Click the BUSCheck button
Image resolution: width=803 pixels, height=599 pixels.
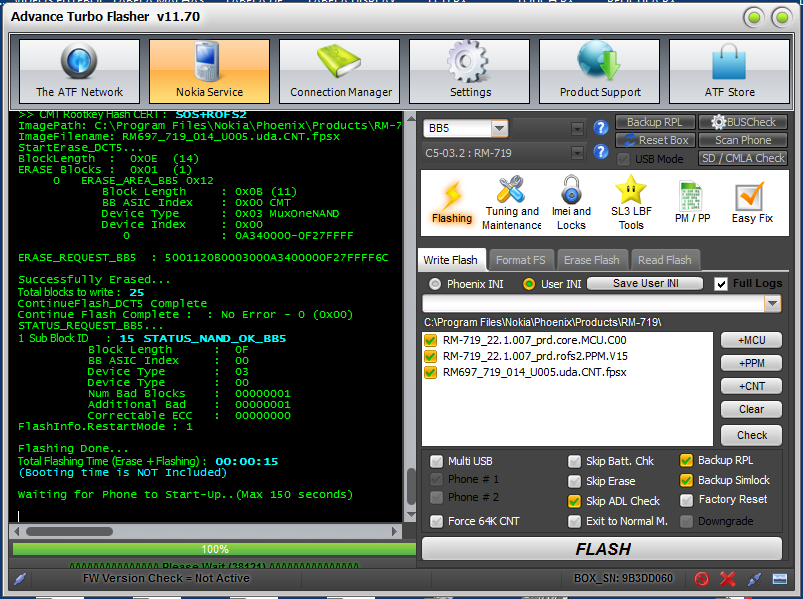pyautogui.click(x=743, y=122)
